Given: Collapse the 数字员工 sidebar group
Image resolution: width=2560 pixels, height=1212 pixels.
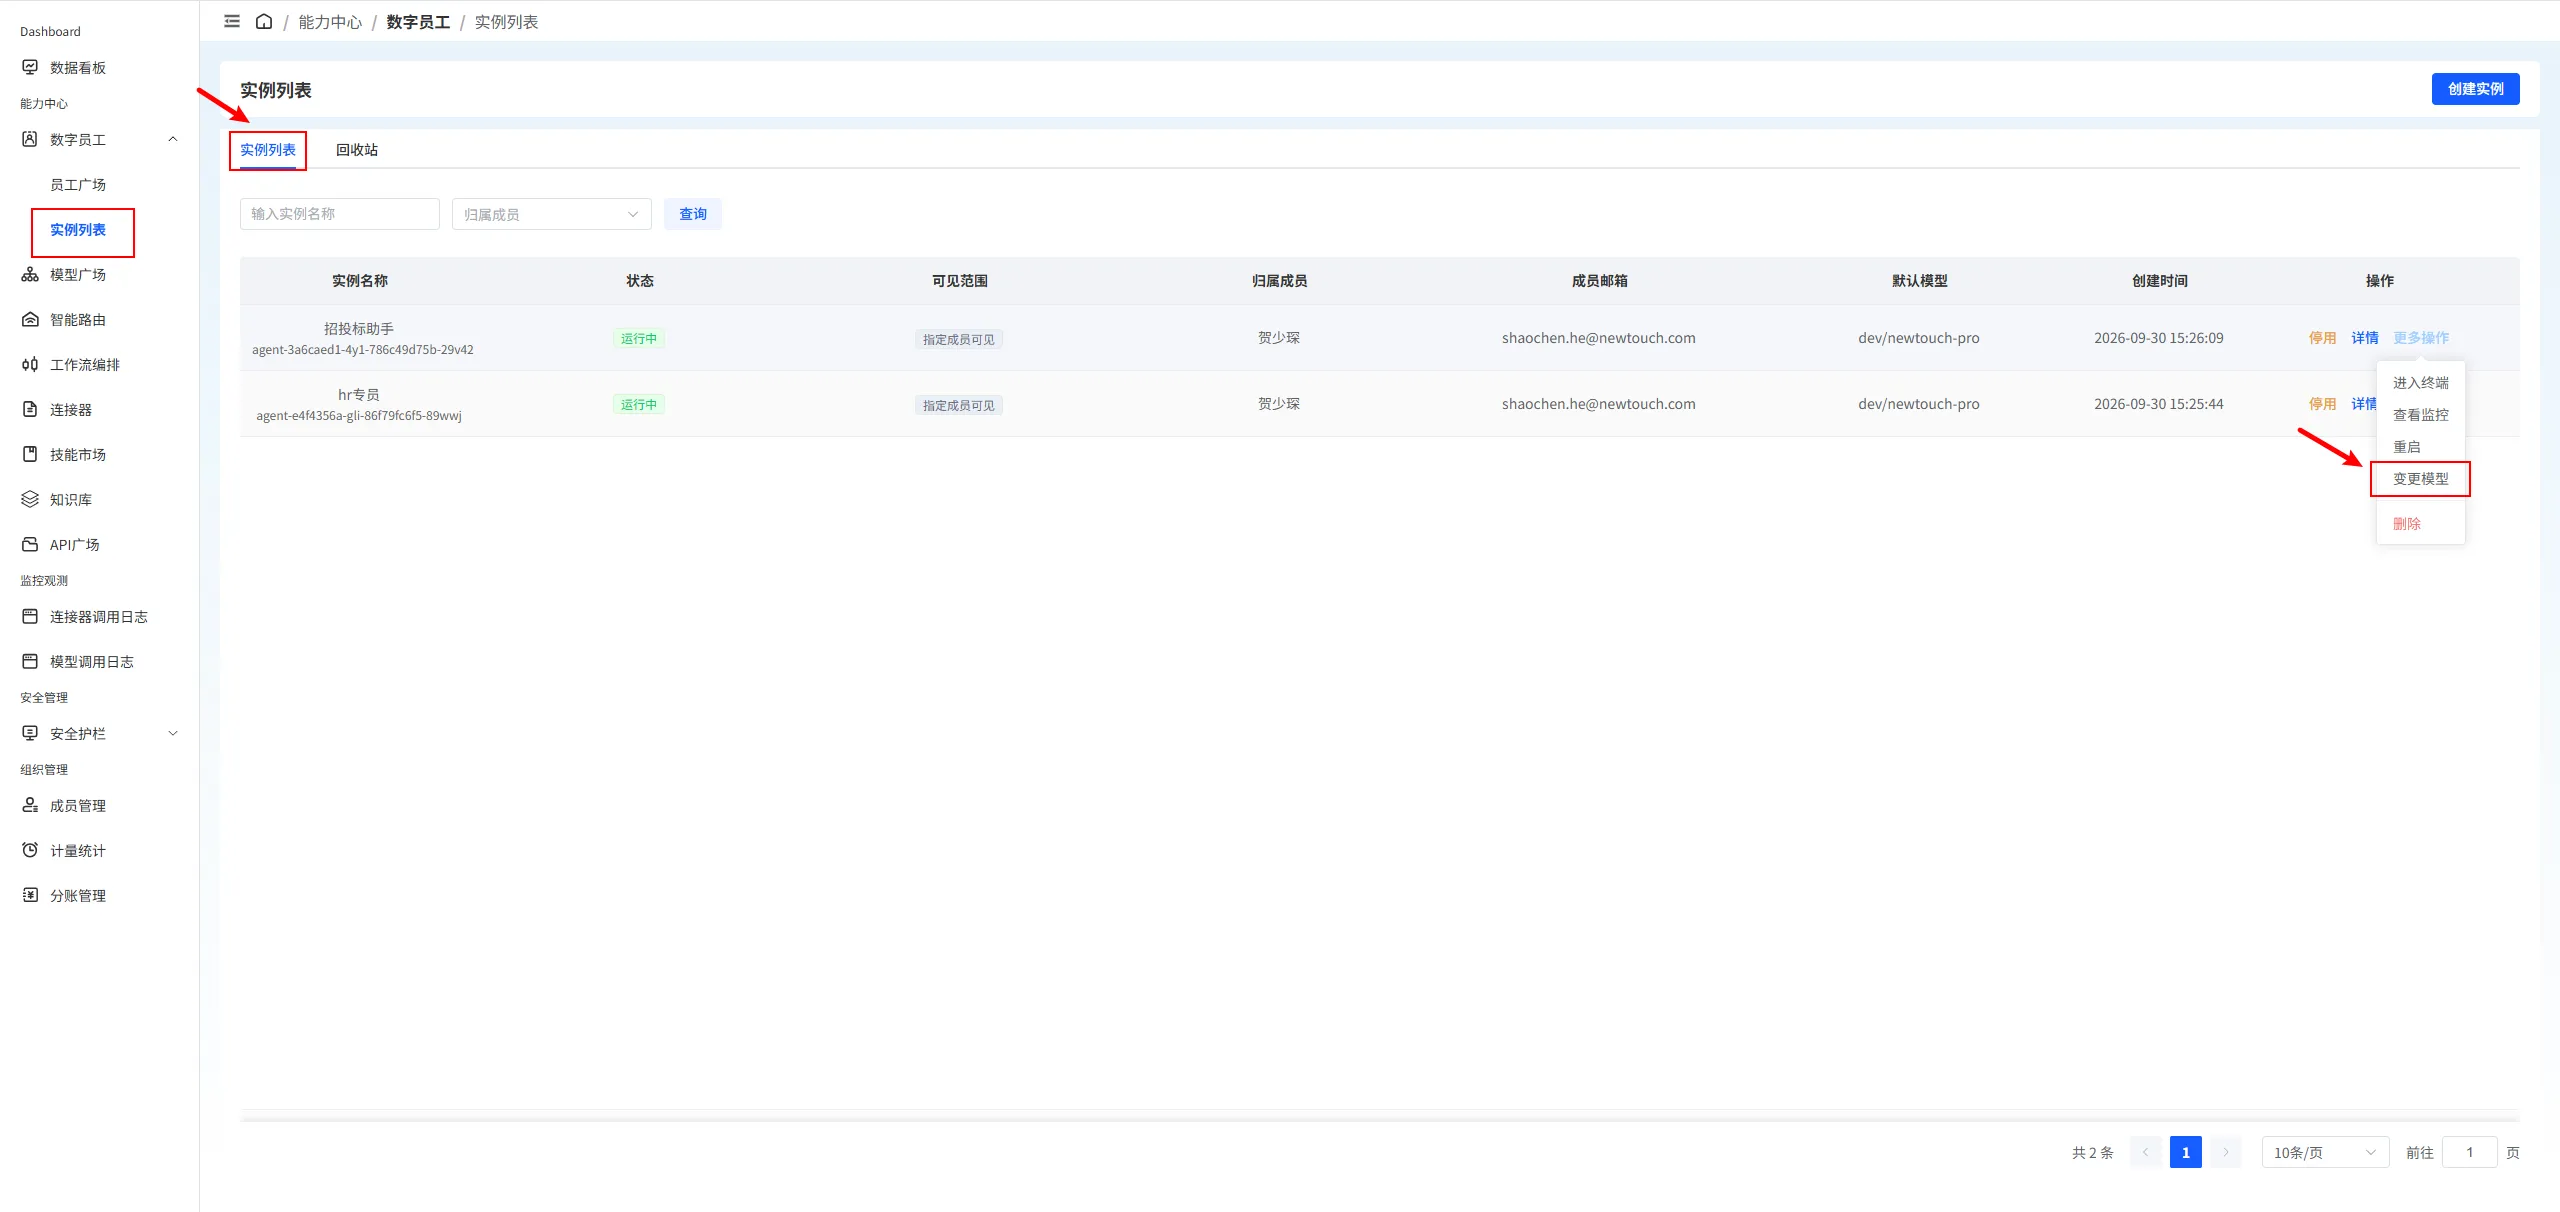Looking at the screenshot, I should pos(173,139).
